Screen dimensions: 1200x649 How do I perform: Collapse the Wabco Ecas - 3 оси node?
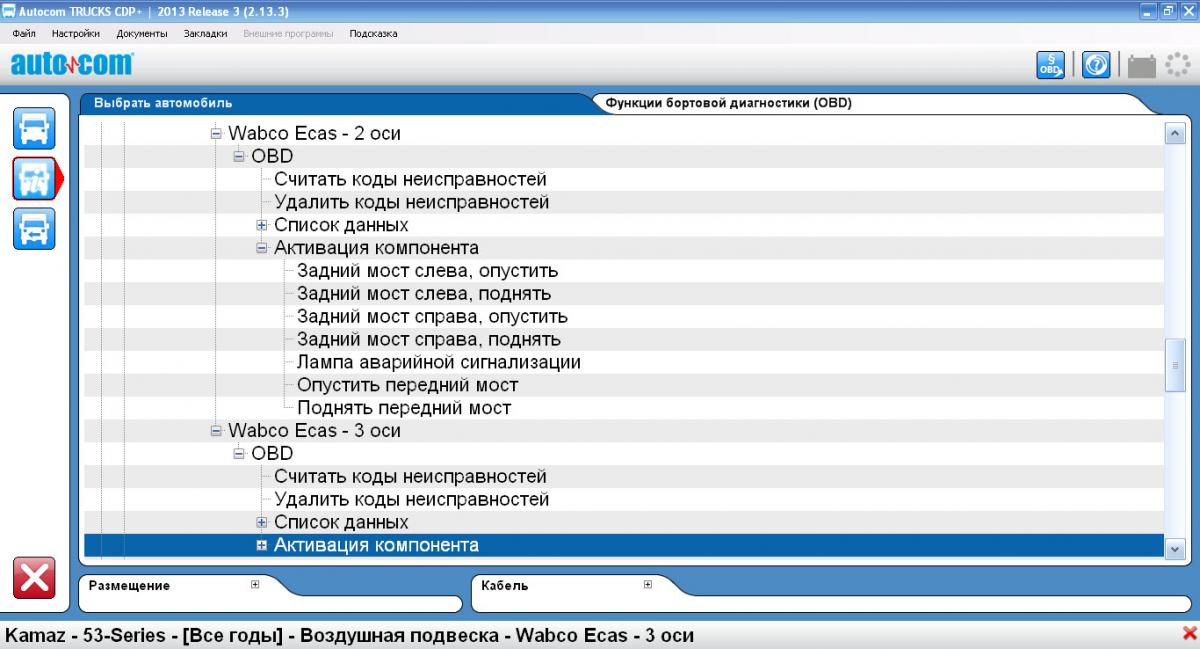pos(216,431)
